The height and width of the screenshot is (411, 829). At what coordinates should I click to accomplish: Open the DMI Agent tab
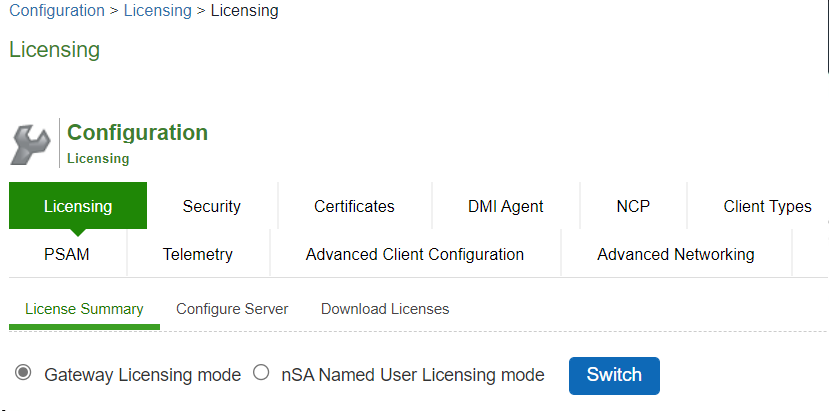[x=505, y=206]
